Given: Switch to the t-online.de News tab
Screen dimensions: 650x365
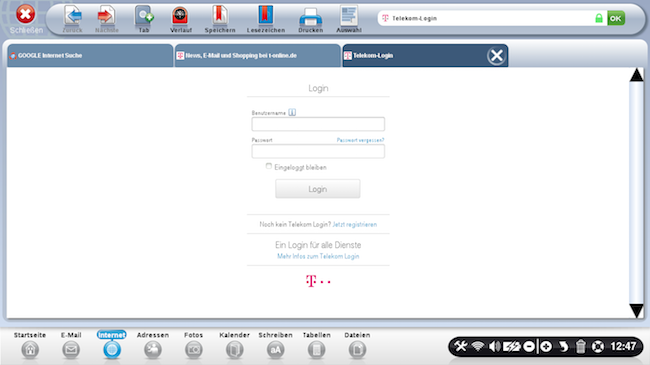Looking at the screenshot, I should 257,56.
